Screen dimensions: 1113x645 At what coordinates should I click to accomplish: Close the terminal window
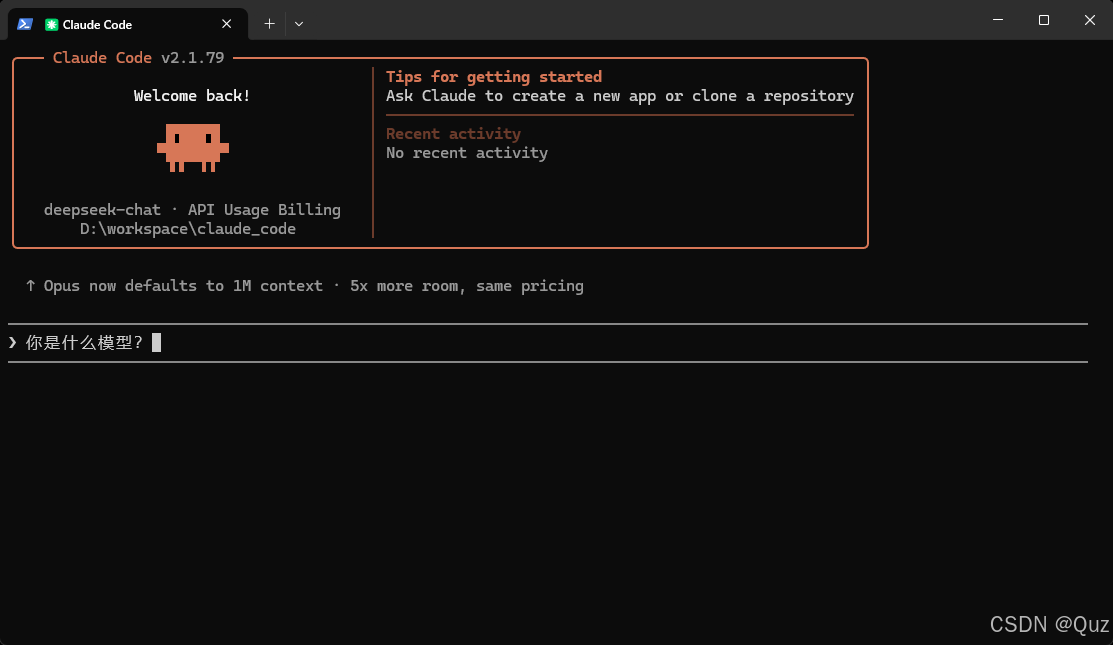1090,20
